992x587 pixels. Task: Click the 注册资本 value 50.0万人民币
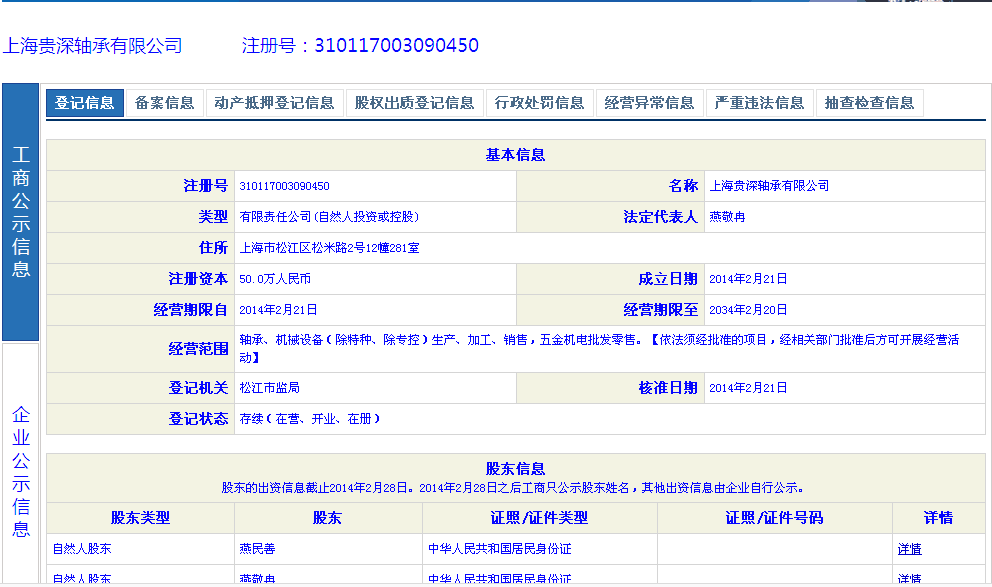click(275, 279)
